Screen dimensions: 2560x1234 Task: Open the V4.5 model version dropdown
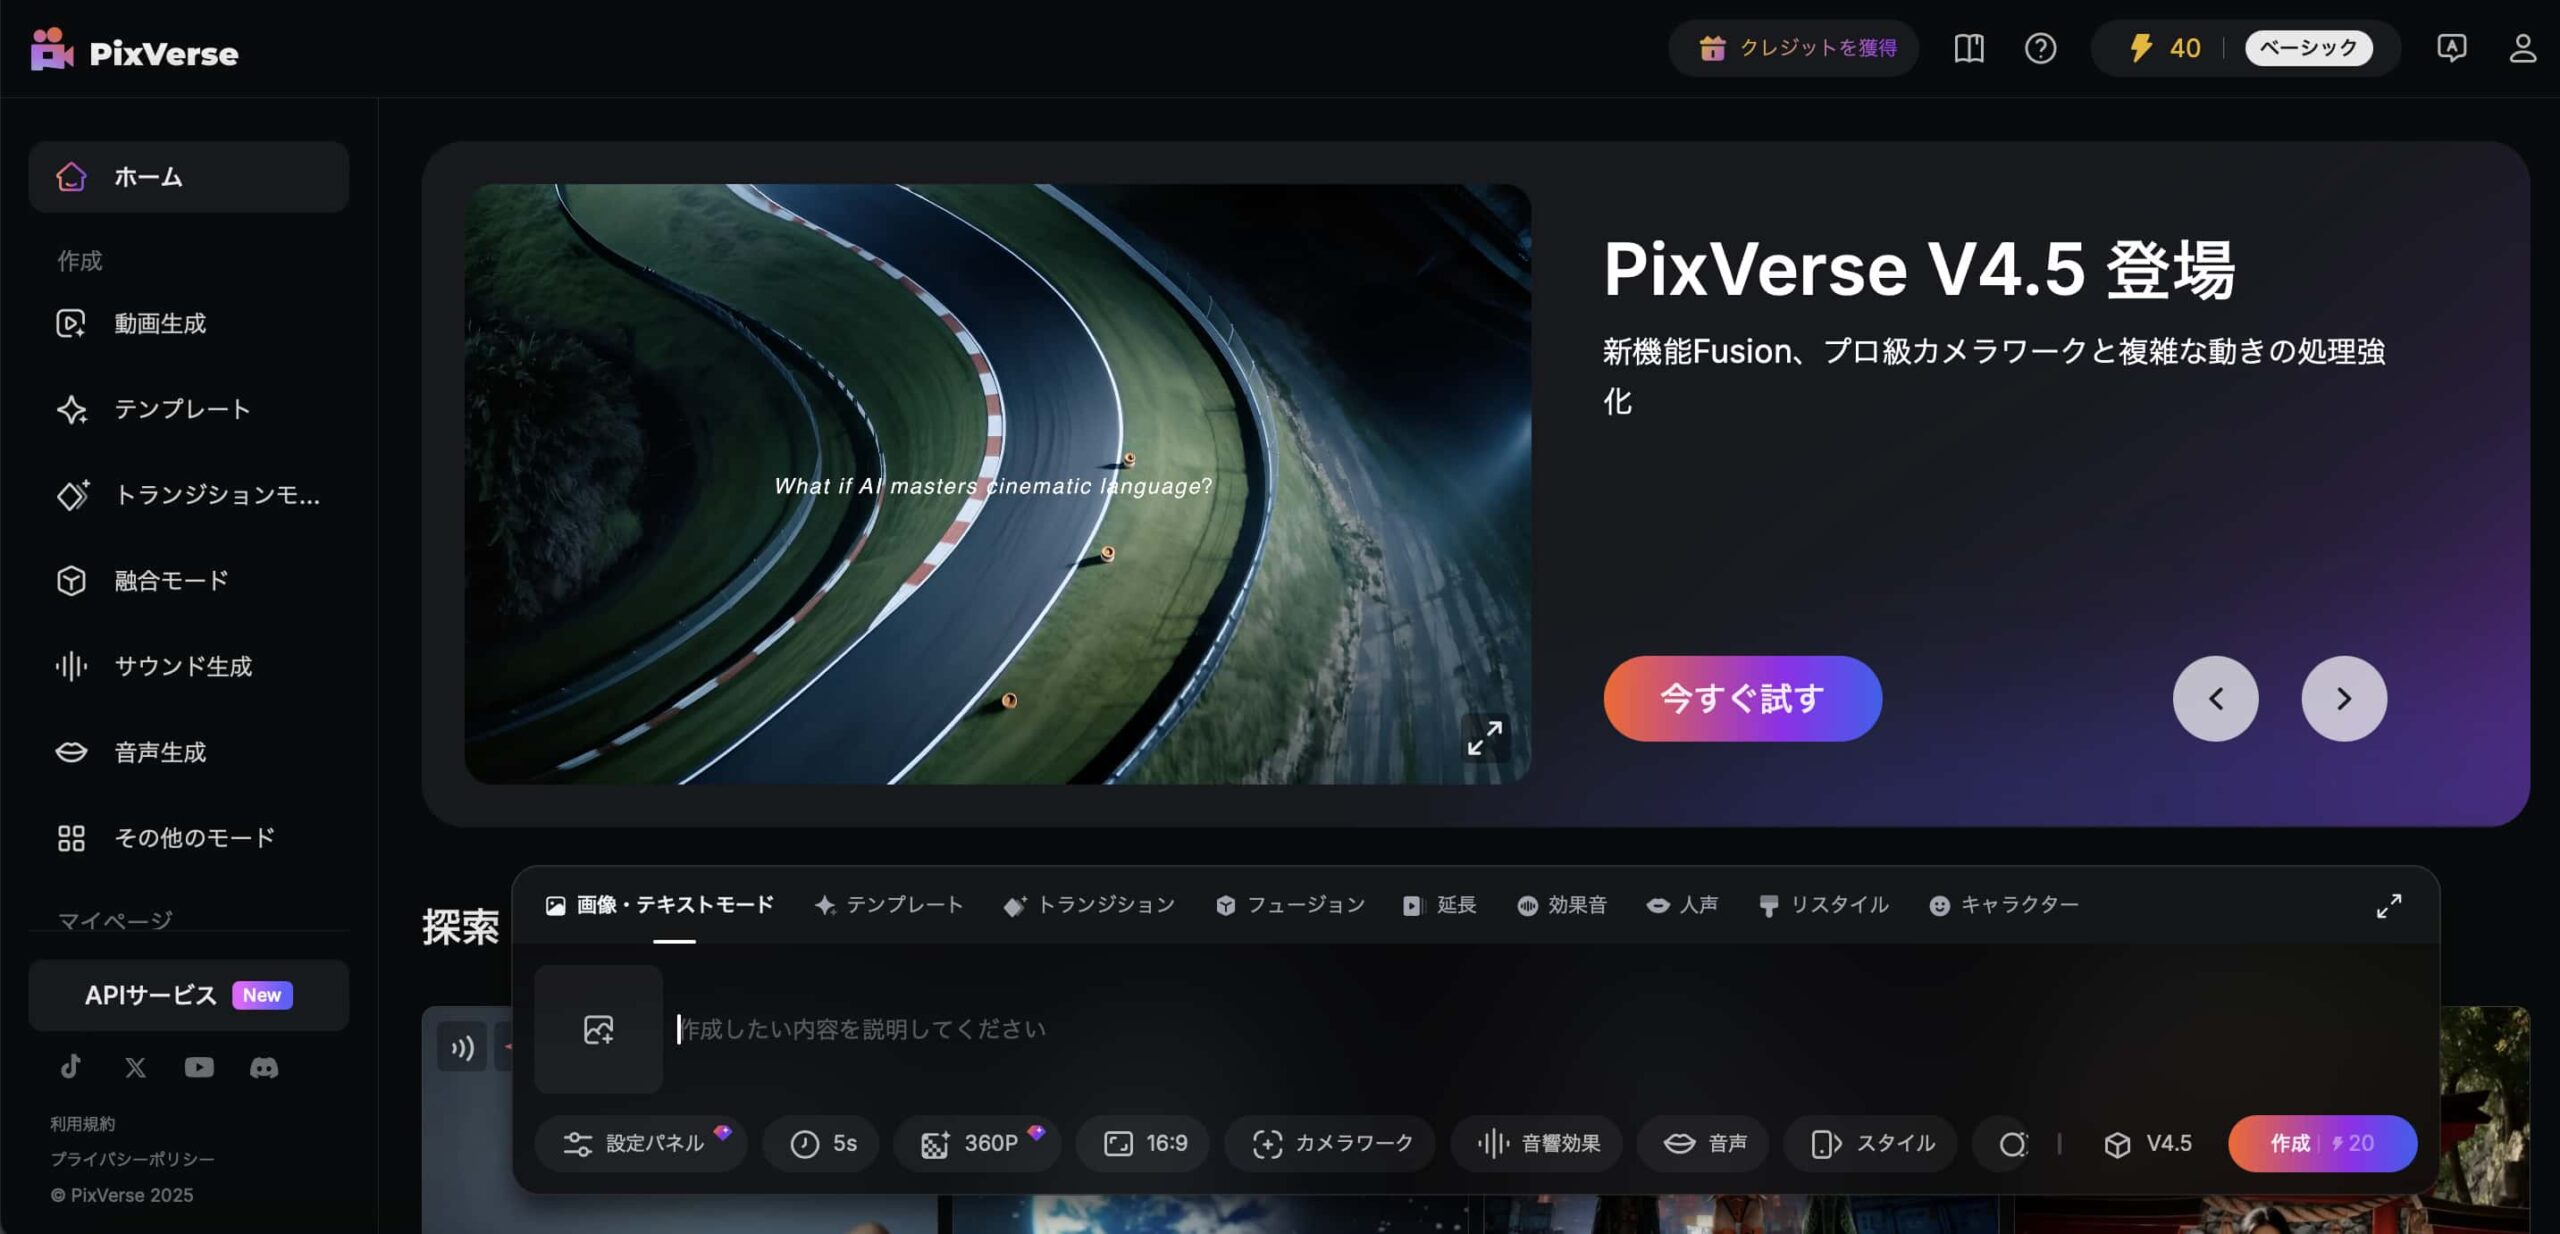click(x=2148, y=1143)
